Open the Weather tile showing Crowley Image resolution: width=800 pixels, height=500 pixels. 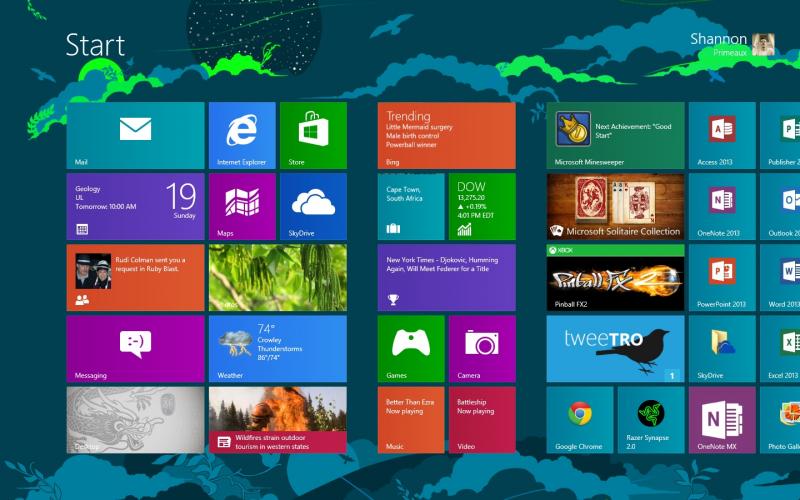point(278,348)
